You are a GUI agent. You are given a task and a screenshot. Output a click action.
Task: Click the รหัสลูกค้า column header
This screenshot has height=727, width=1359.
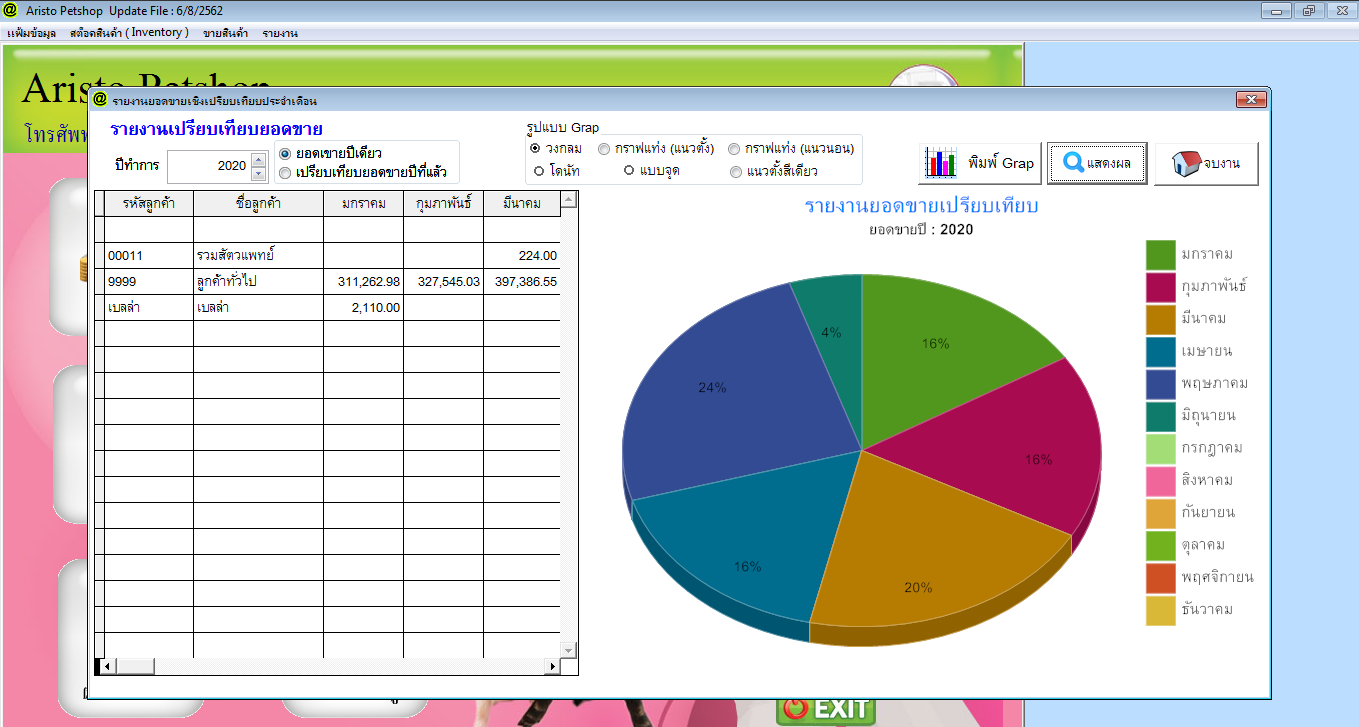point(148,204)
